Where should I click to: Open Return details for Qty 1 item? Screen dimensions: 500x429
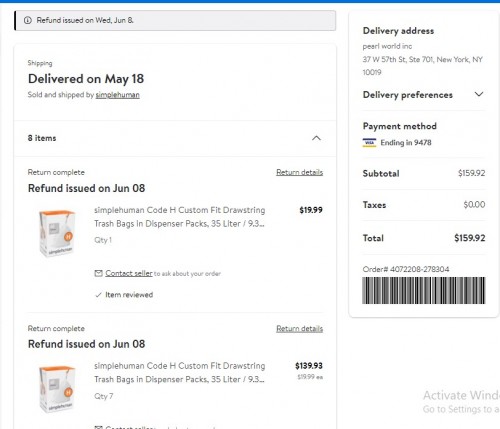[299, 172]
